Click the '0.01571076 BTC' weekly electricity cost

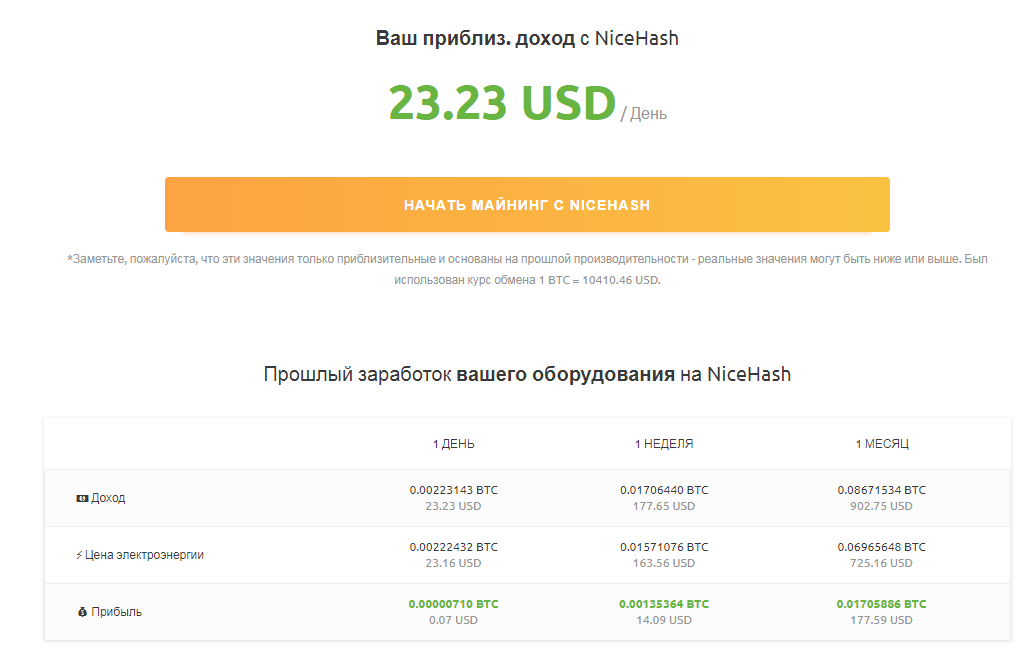click(663, 547)
